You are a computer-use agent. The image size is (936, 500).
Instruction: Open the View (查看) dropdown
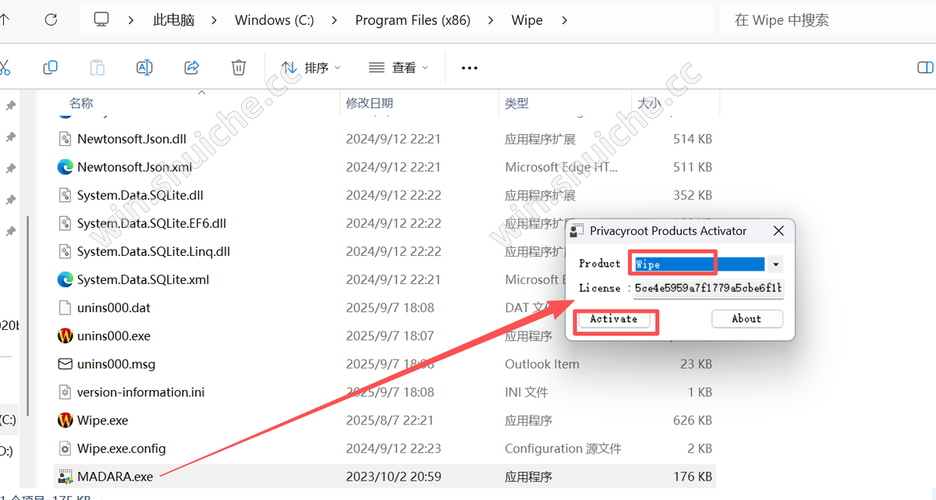(x=398, y=67)
